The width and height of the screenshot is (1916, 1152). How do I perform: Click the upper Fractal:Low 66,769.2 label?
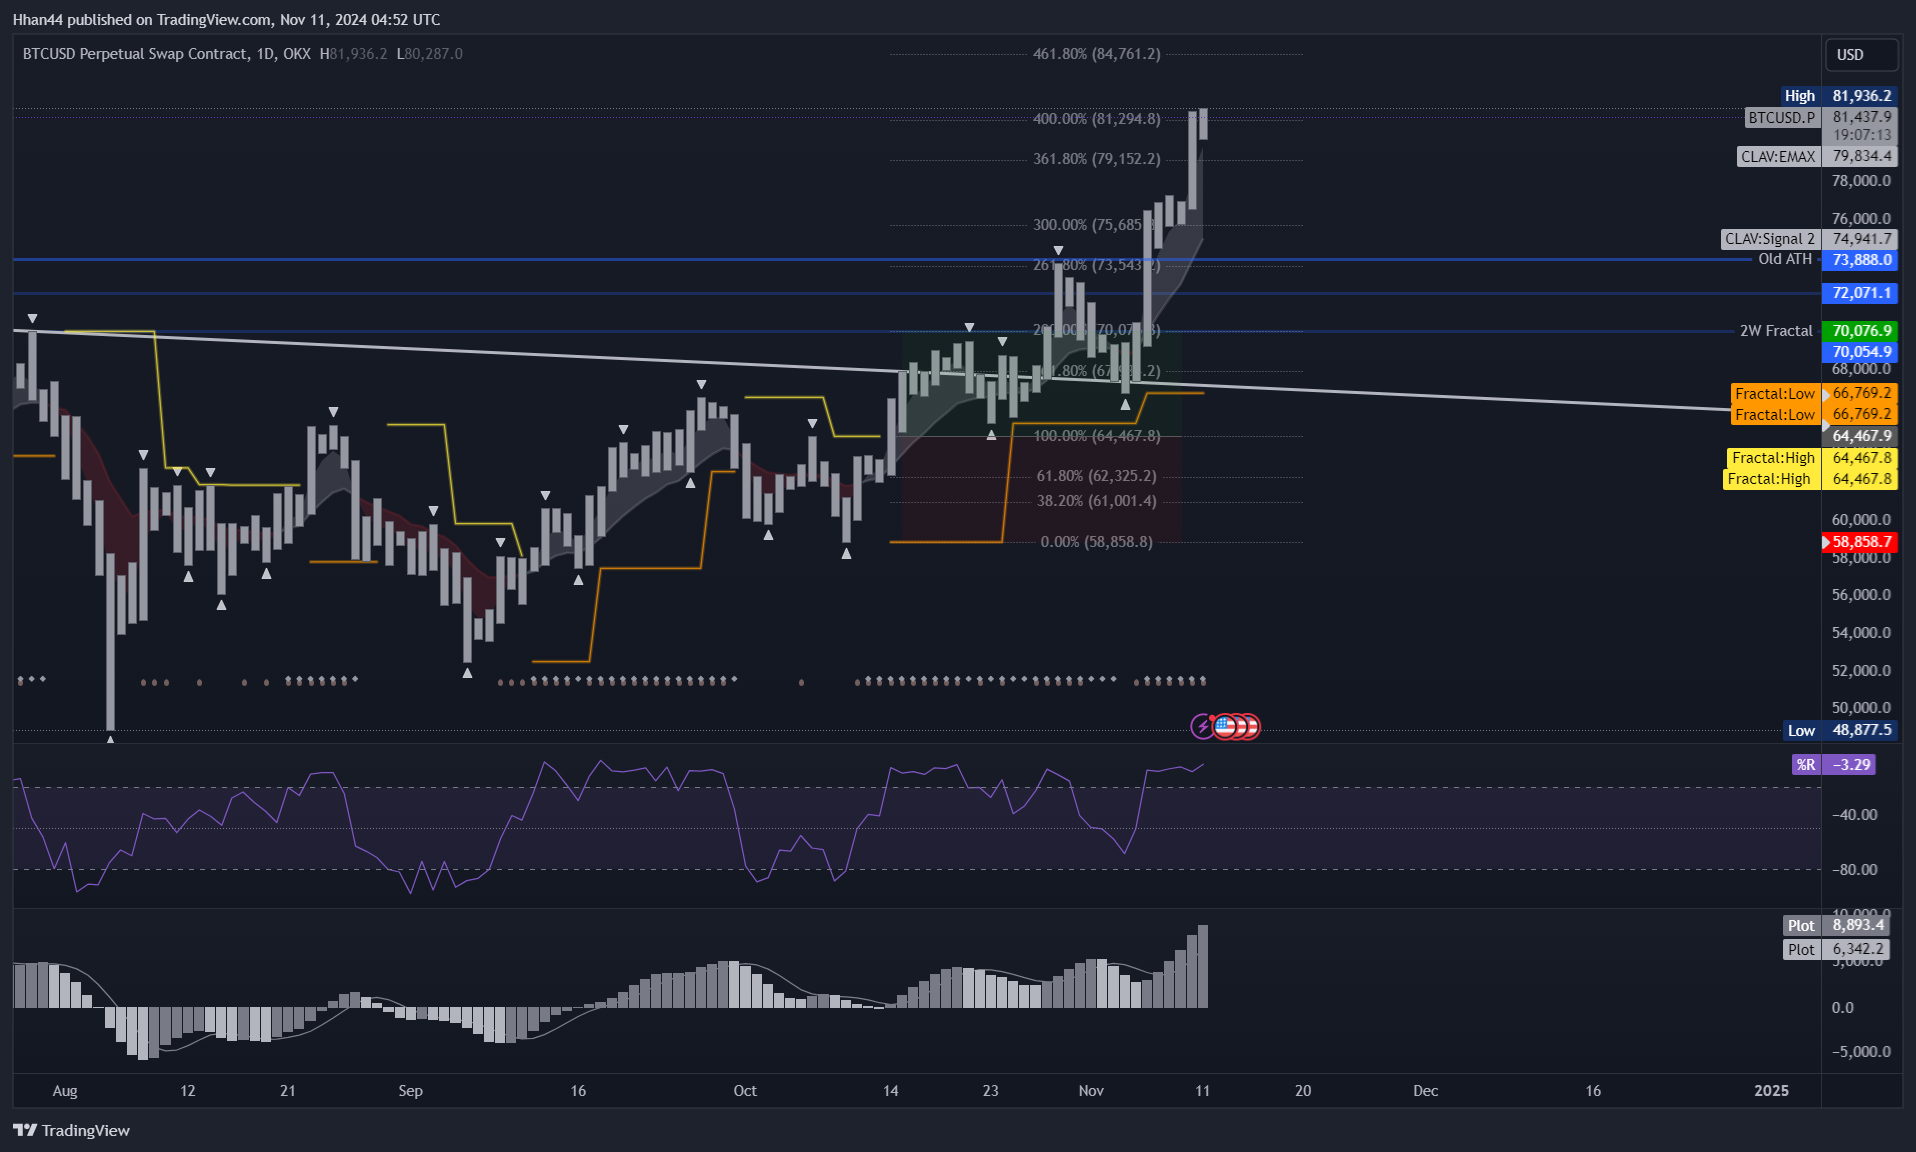[1814, 394]
